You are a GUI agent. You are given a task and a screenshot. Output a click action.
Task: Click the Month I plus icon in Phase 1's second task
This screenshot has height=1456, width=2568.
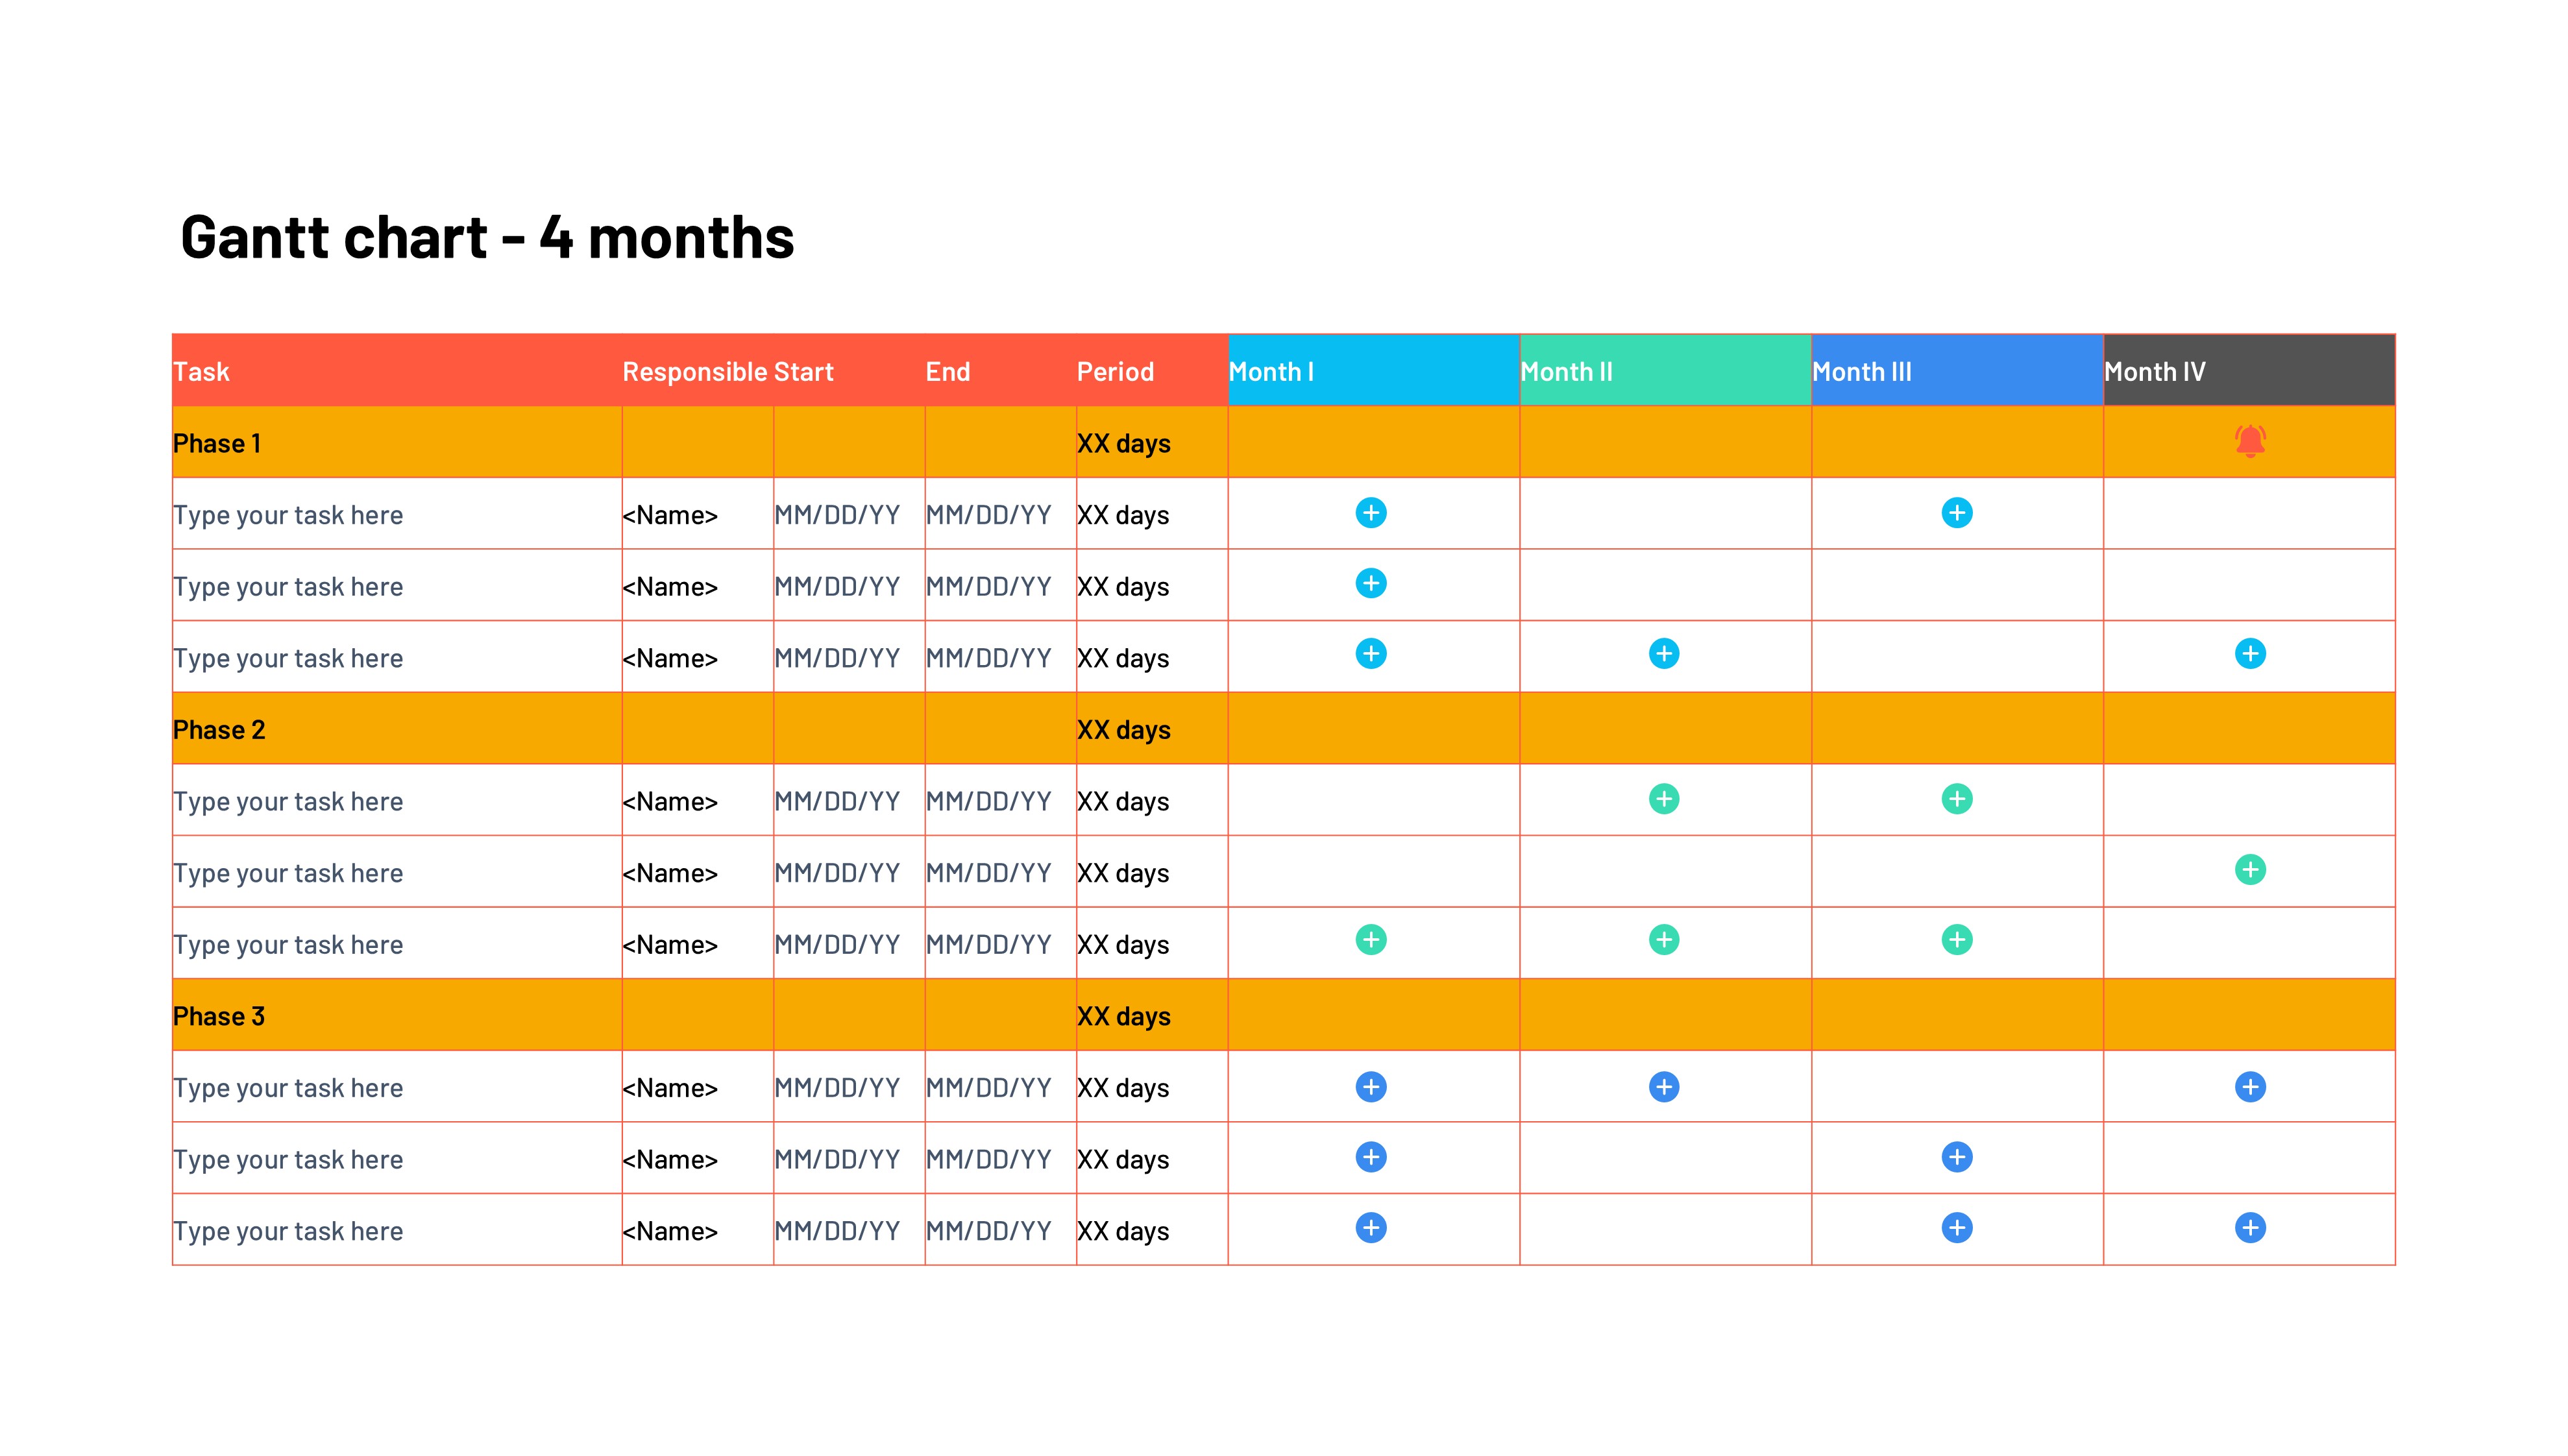(1370, 583)
